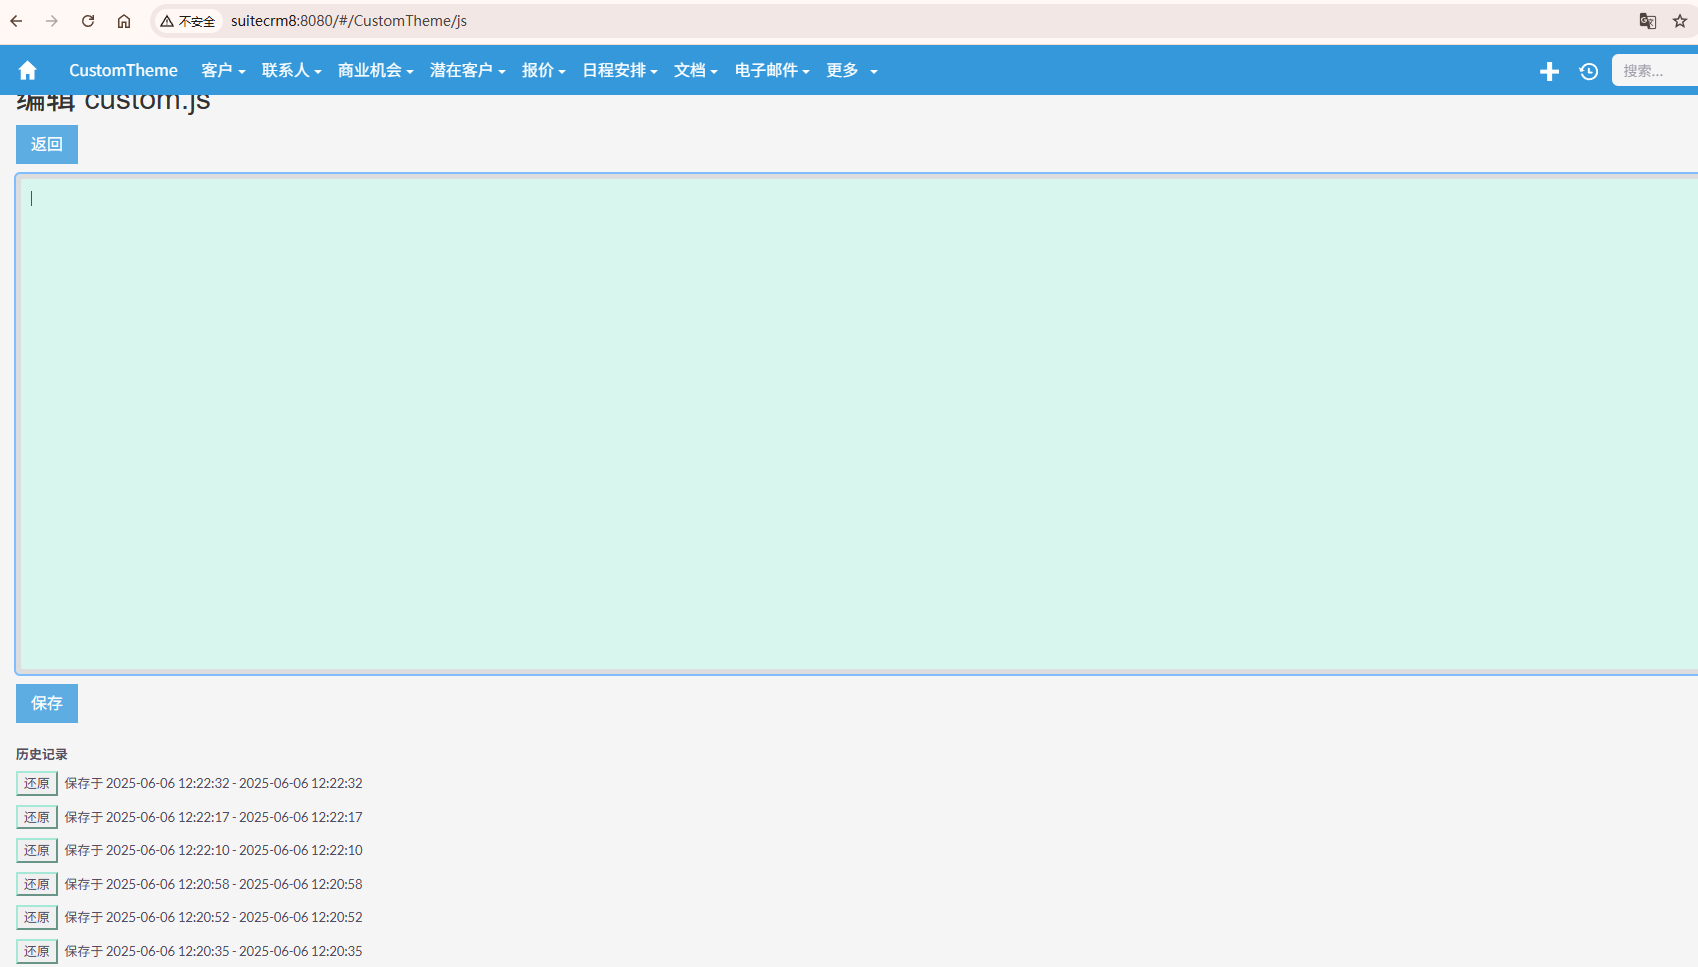Restore version saved at 12:22:32
The image size is (1698, 967).
(37, 783)
